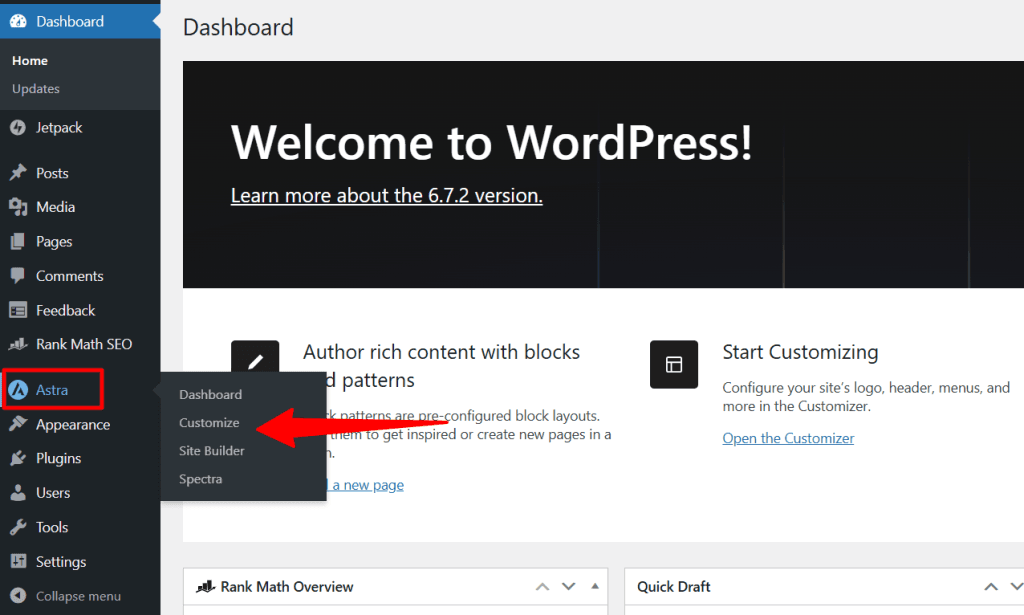Click the Plugins plug icon
This screenshot has height=615, width=1024.
(18, 459)
